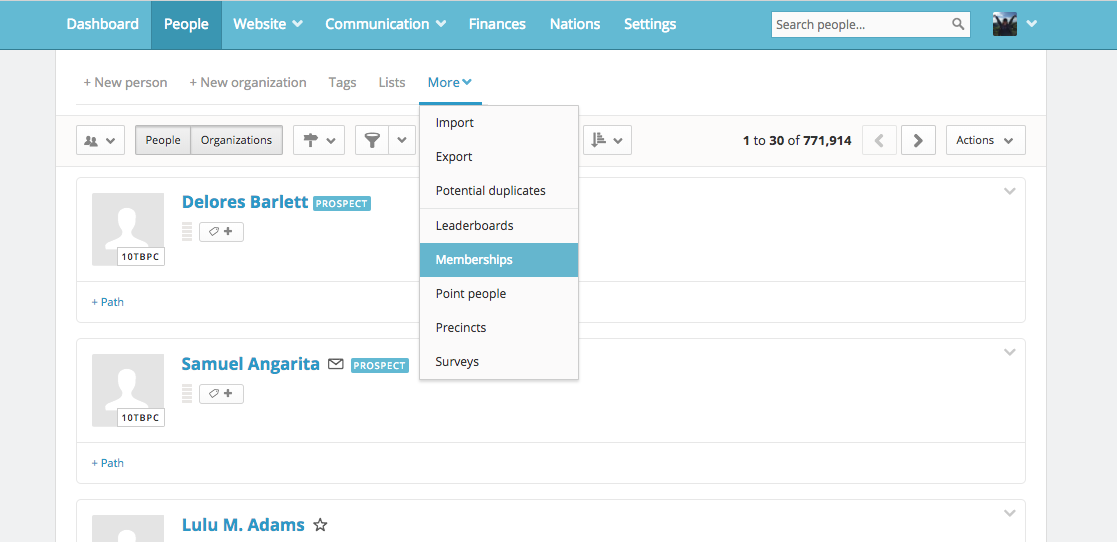1117x542 pixels.
Task: Toggle the People view button
Action: (163, 141)
